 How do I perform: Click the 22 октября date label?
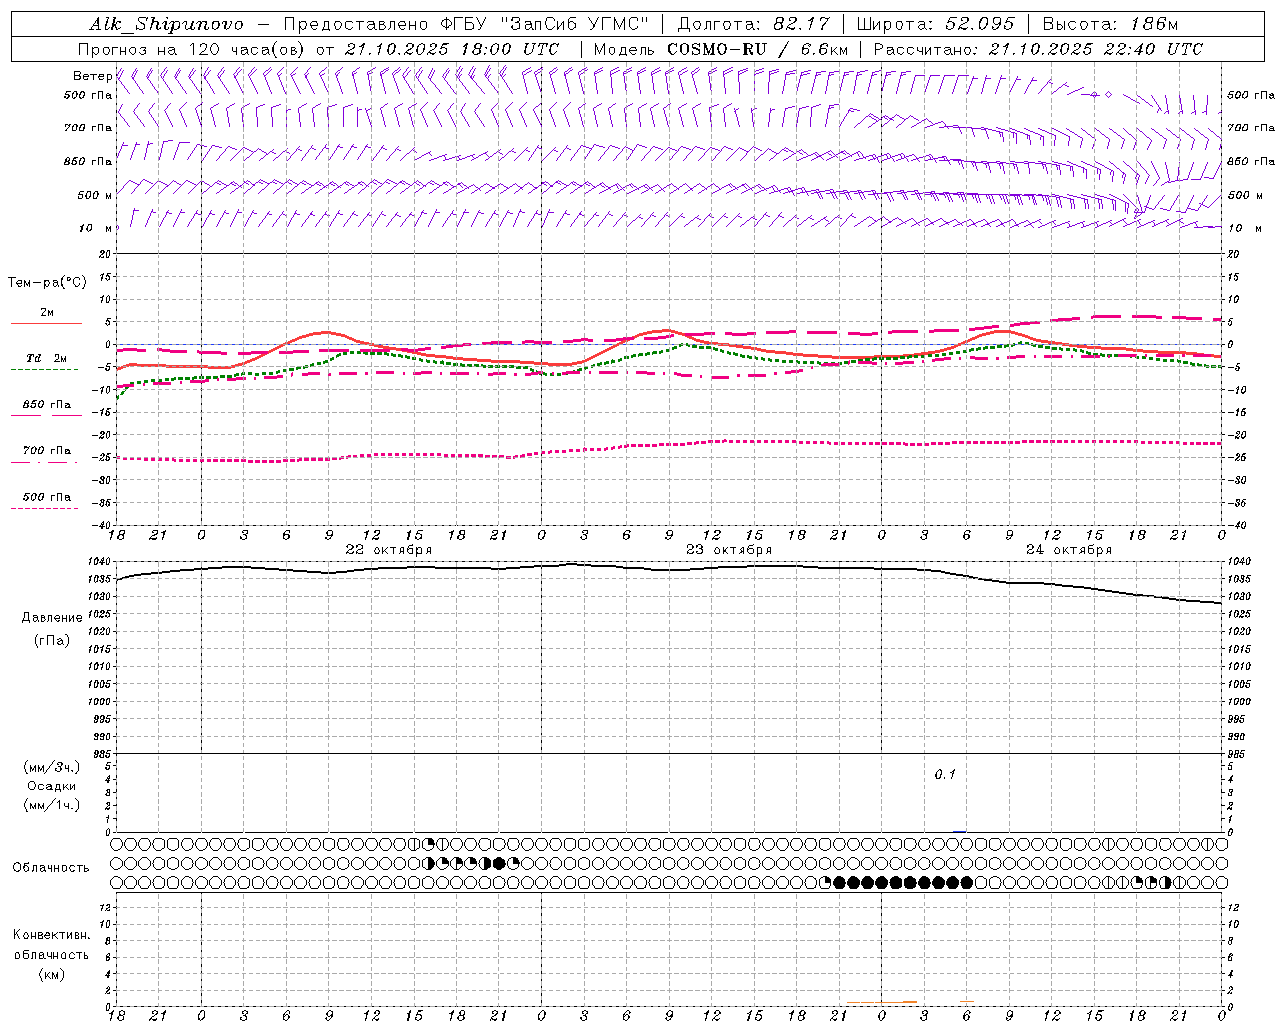[389, 550]
